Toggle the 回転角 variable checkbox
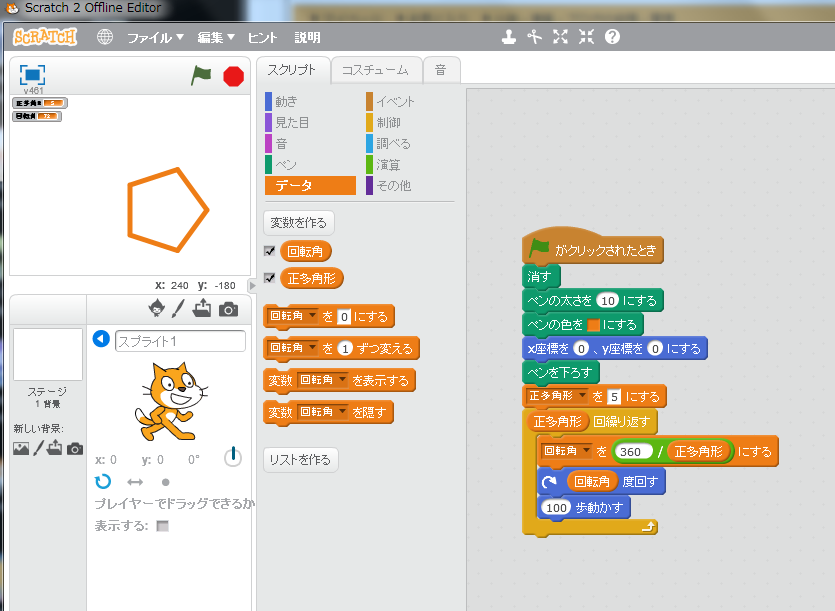This screenshot has height=611, width=835. (x=269, y=251)
